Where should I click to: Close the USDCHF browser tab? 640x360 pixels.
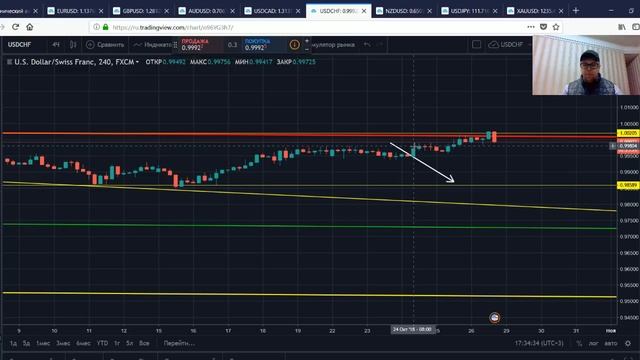(x=364, y=11)
